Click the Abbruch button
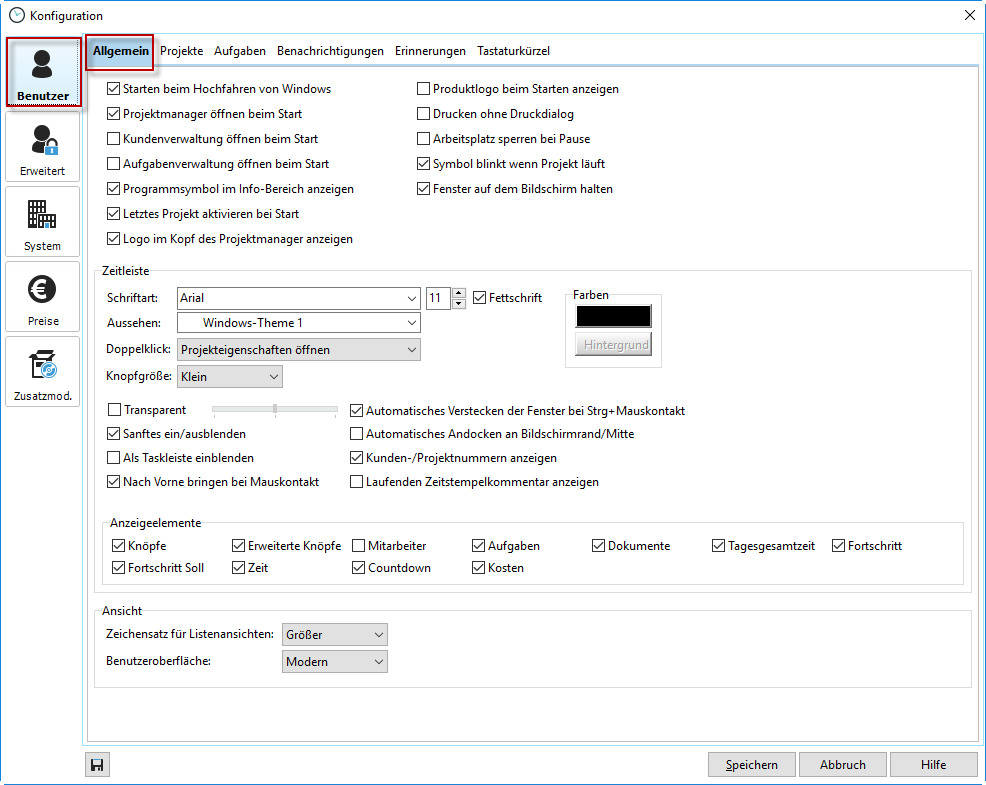The height and width of the screenshot is (785, 986). point(842,765)
